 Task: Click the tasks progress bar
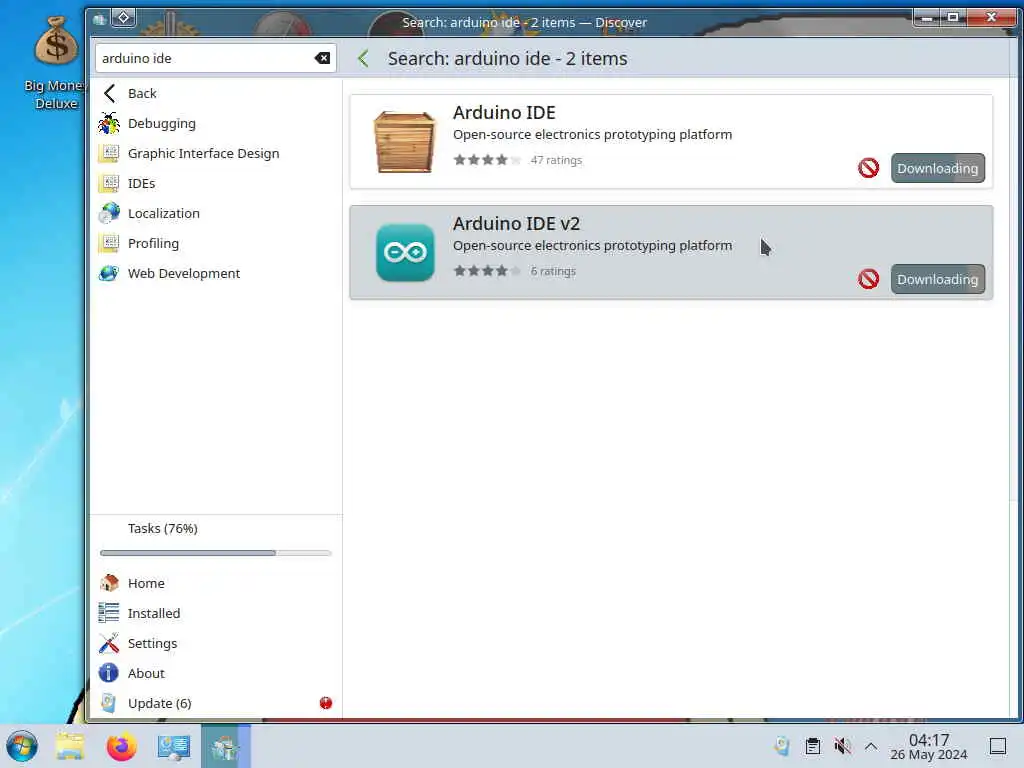point(216,553)
